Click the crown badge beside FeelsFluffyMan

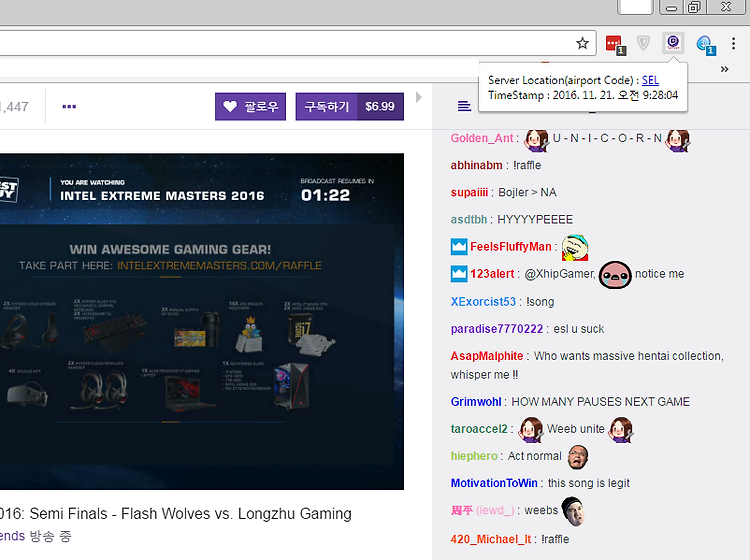click(x=459, y=247)
